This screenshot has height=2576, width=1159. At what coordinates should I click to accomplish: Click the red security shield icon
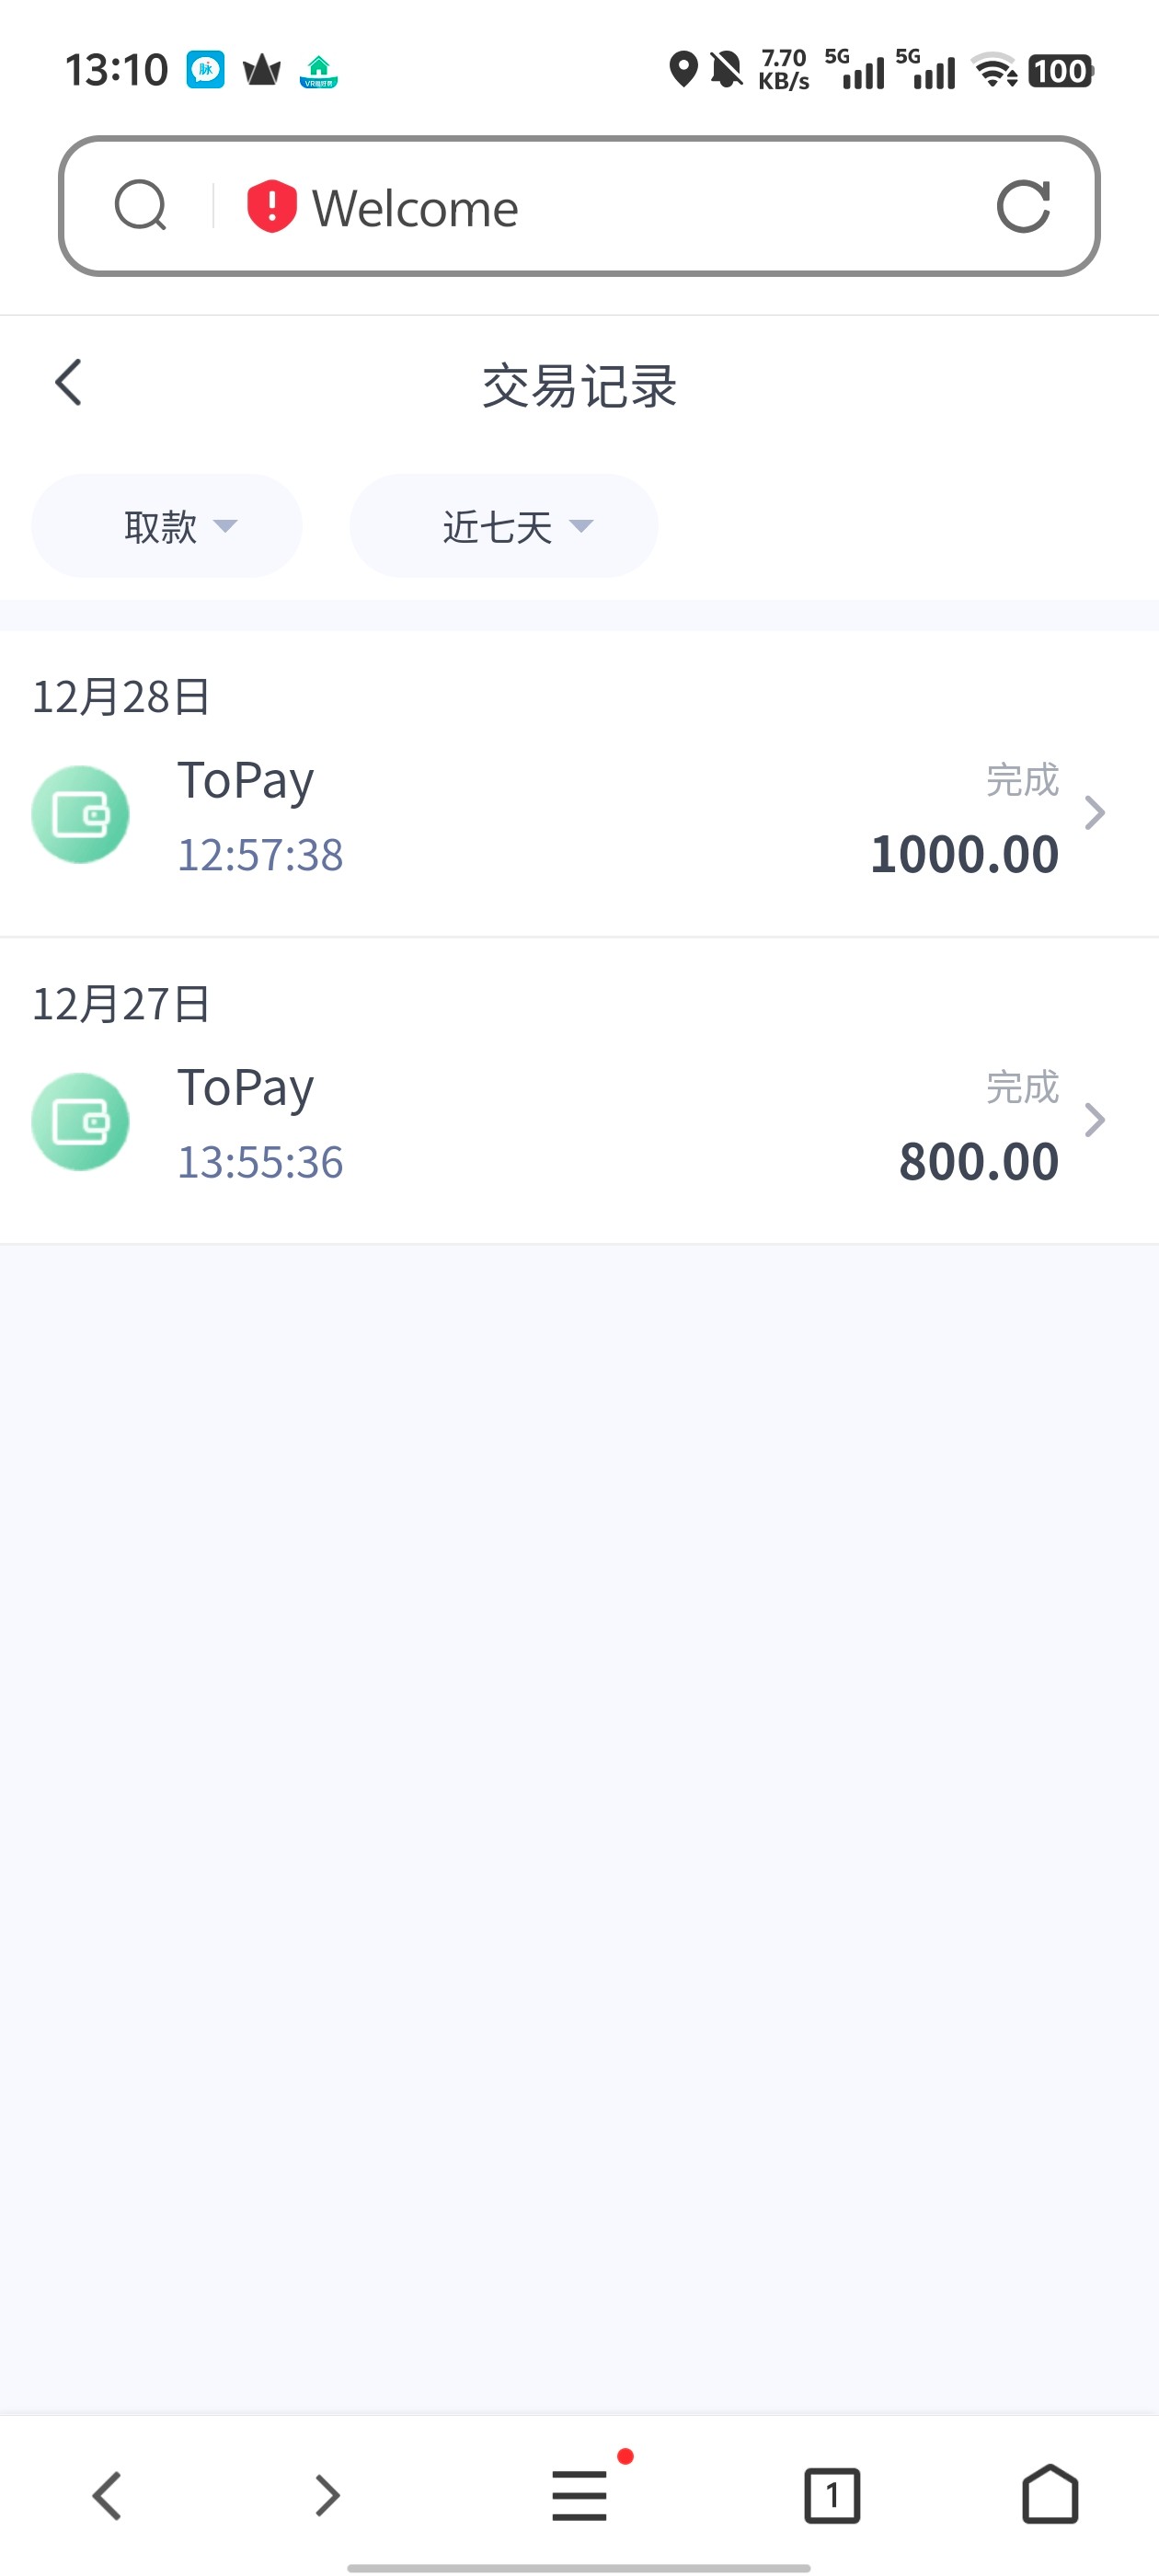(271, 206)
